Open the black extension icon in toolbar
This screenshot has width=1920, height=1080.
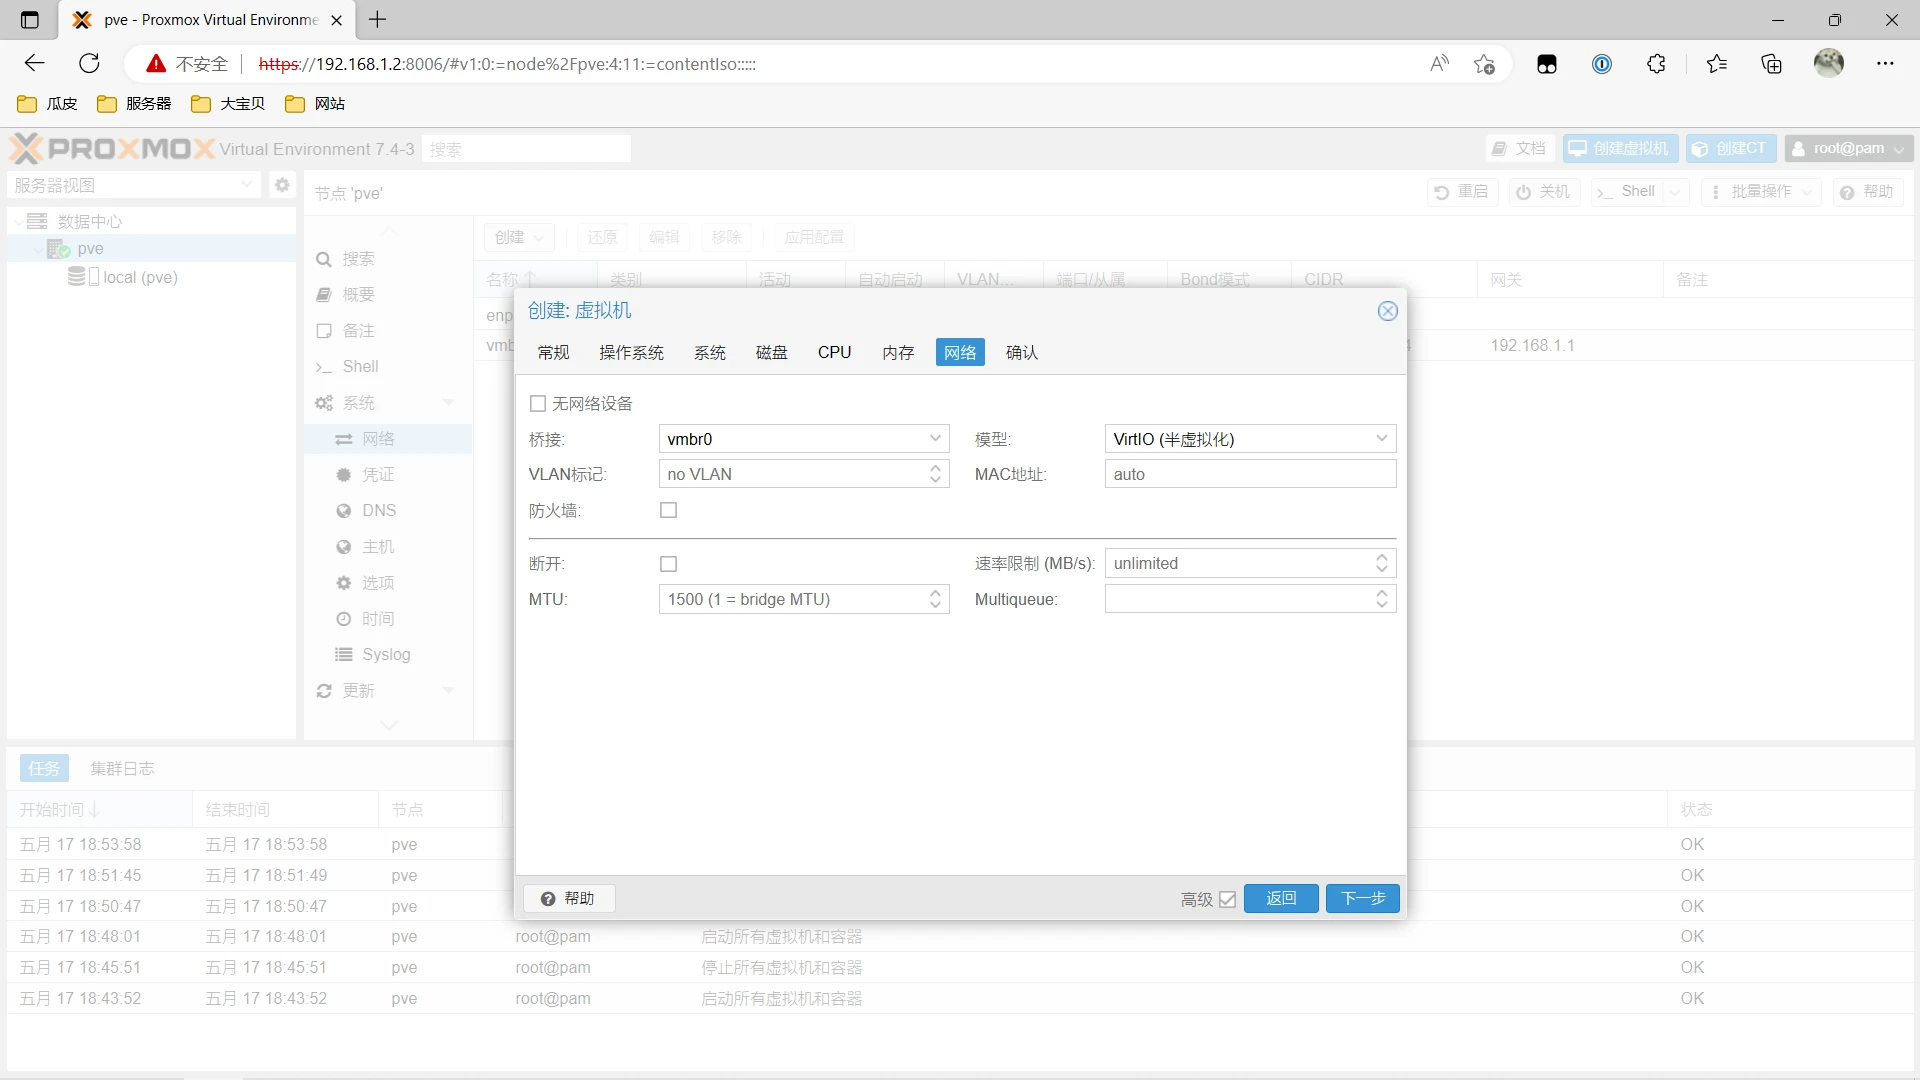point(1547,64)
